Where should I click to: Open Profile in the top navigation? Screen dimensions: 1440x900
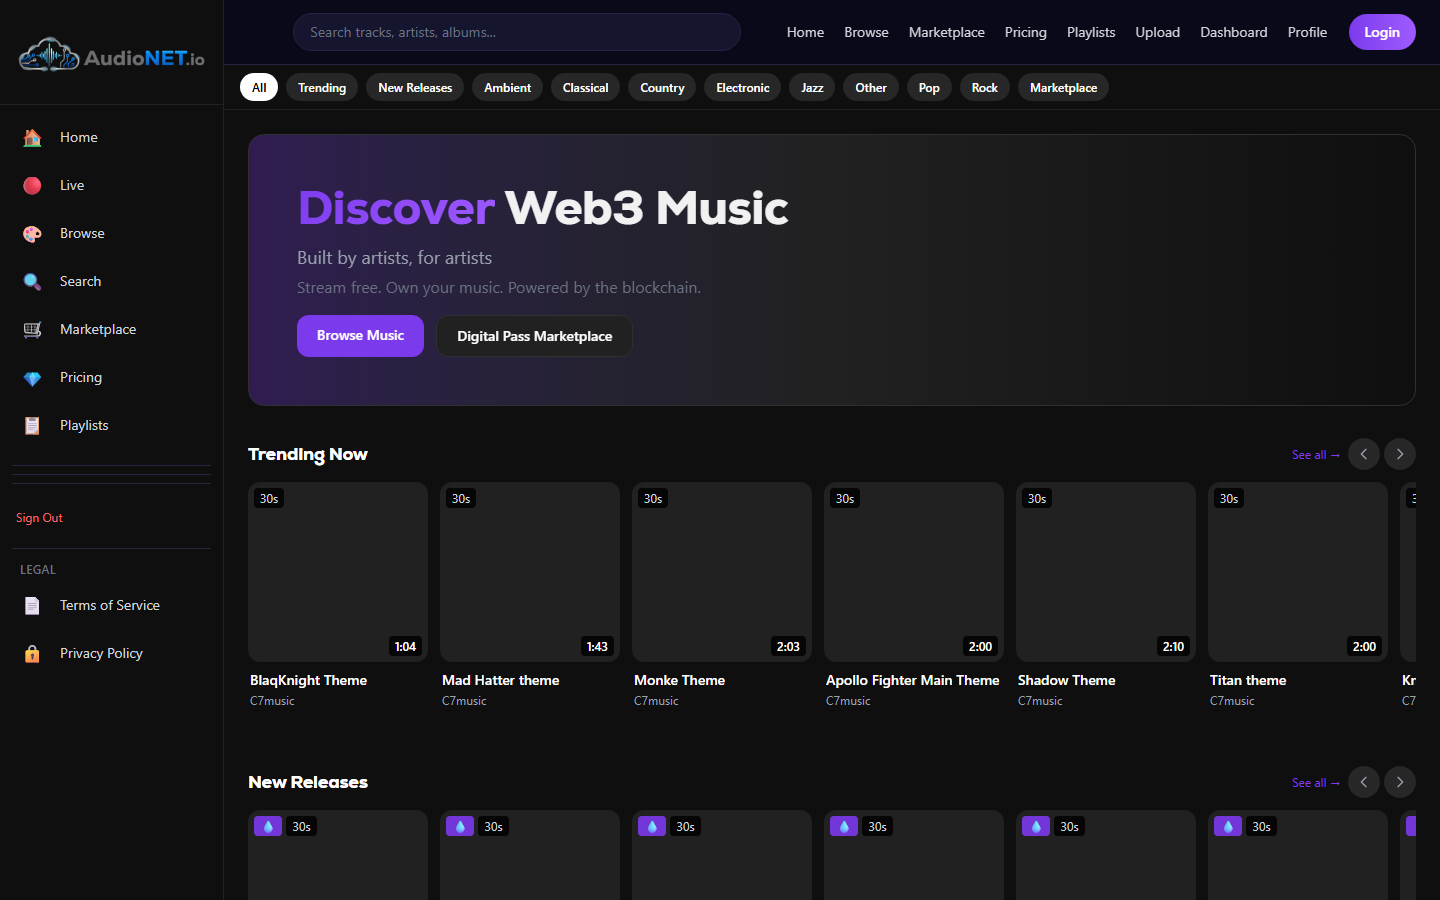tap(1307, 32)
